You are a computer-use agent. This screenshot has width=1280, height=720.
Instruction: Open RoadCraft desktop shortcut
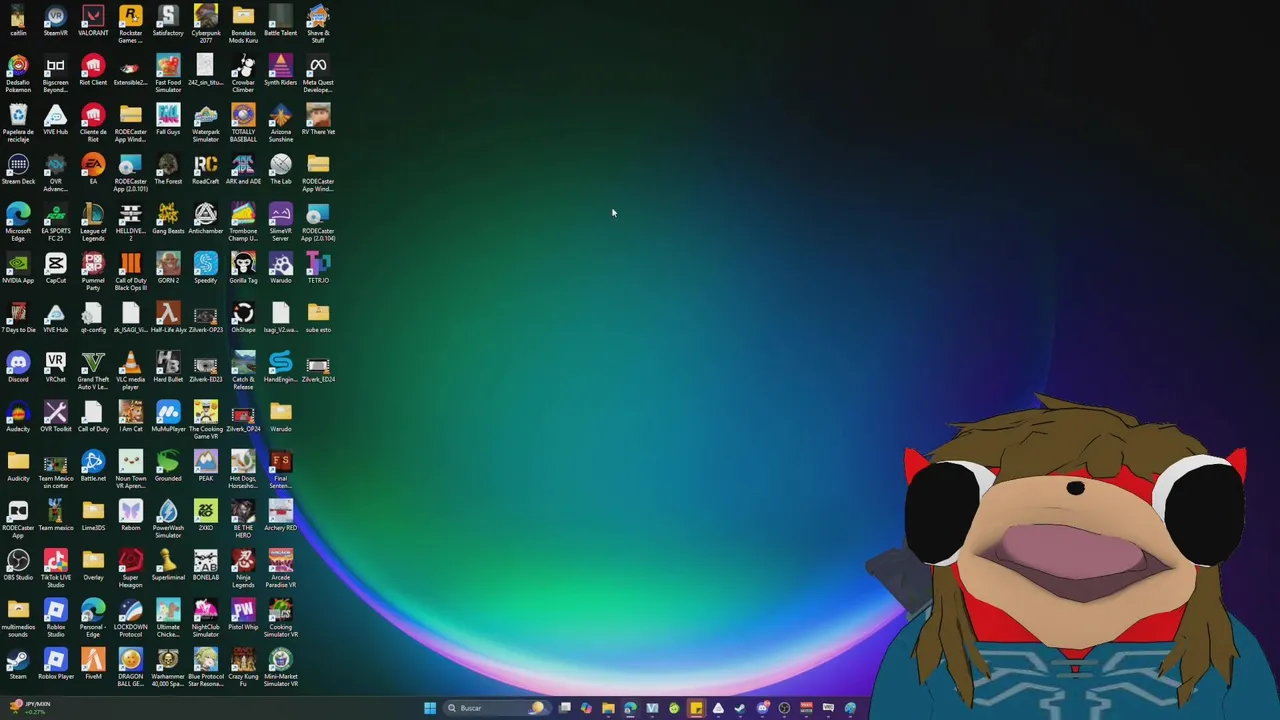click(x=205, y=170)
